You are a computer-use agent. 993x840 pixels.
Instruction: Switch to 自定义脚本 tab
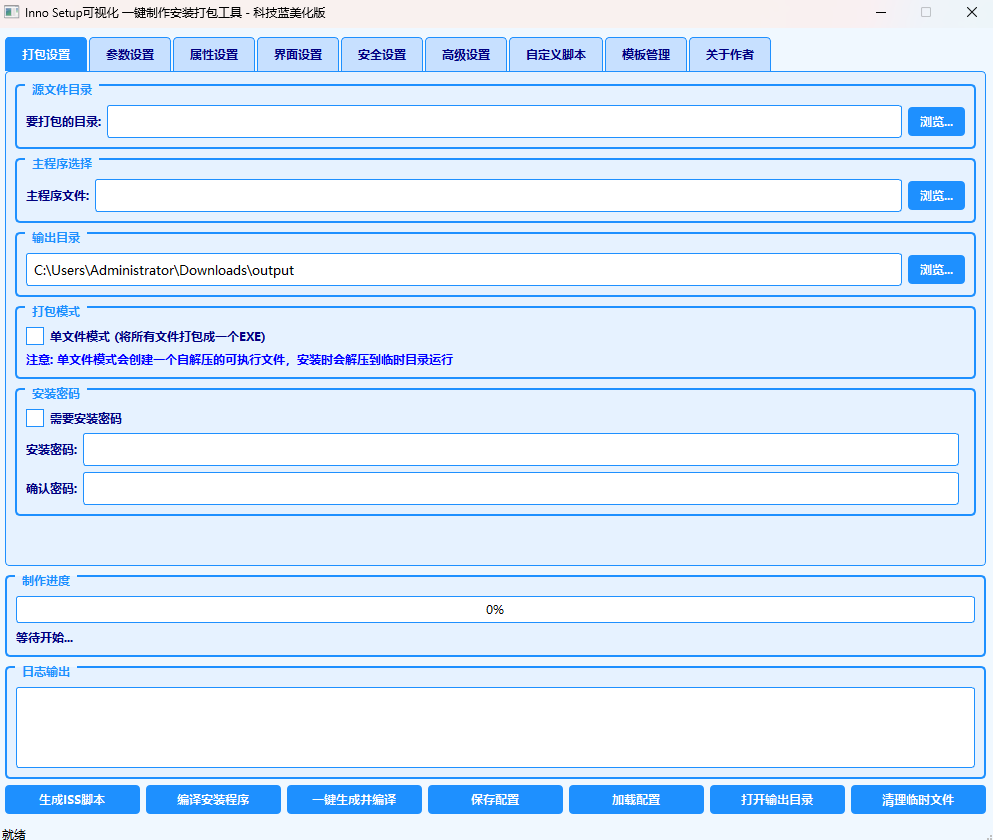[x=556, y=55]
